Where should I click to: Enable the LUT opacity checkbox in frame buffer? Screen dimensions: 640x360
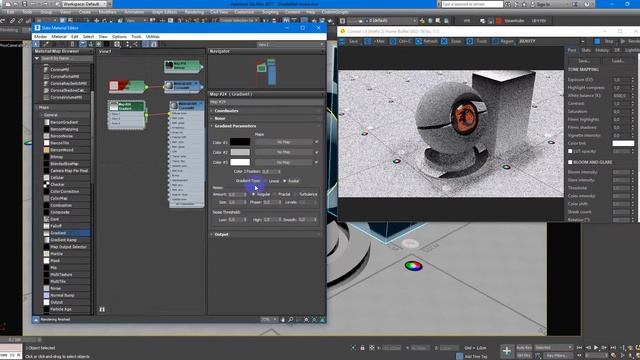[x=570, y=151]
